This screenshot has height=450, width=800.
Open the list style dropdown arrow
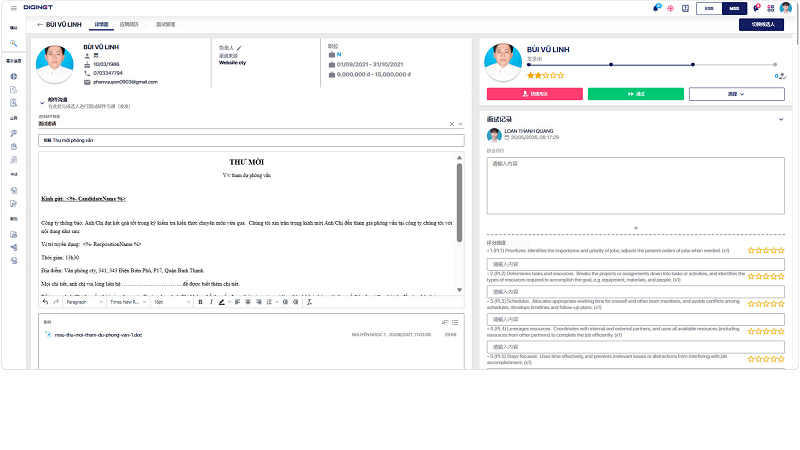[x=277, y=302]
